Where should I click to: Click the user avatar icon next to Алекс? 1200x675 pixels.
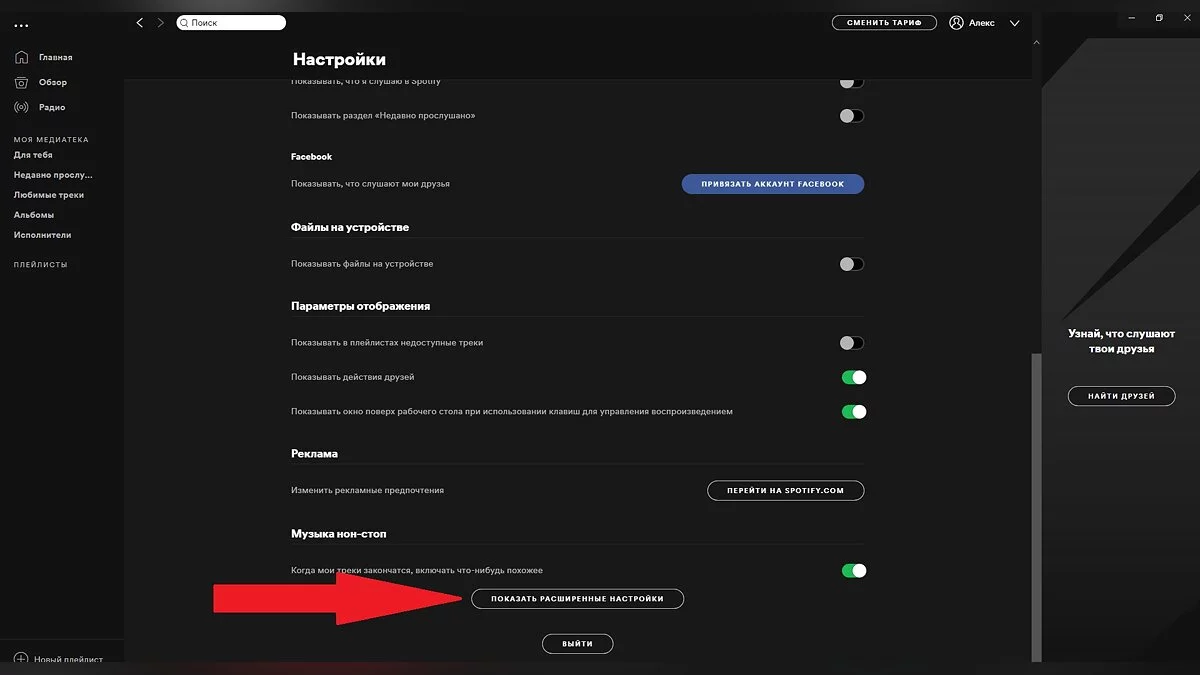[957, 22]
